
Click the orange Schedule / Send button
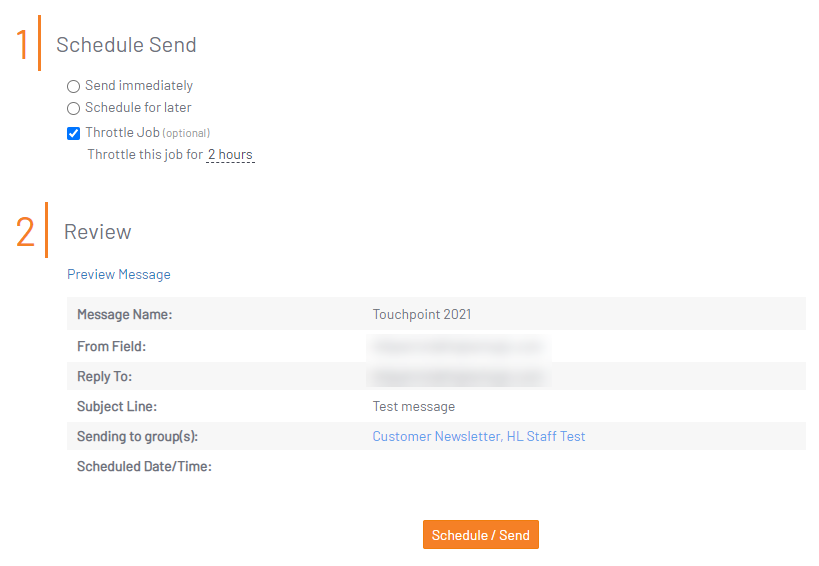click(x=481, y=535)
